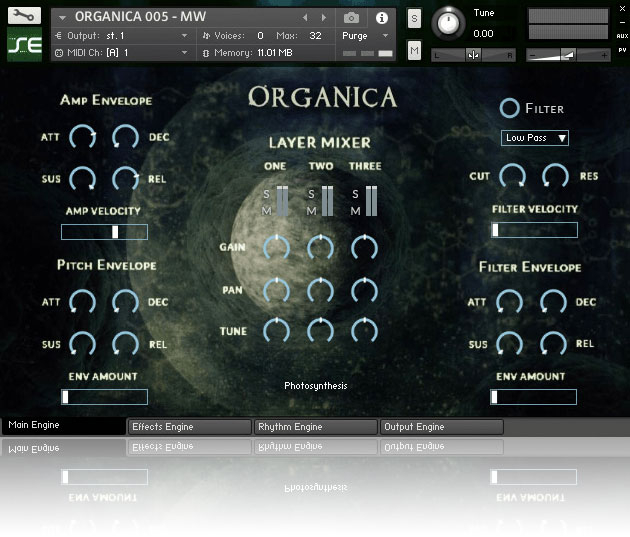
Task: Open the Low Pass filter type dropdown
Action: [535, 138]
